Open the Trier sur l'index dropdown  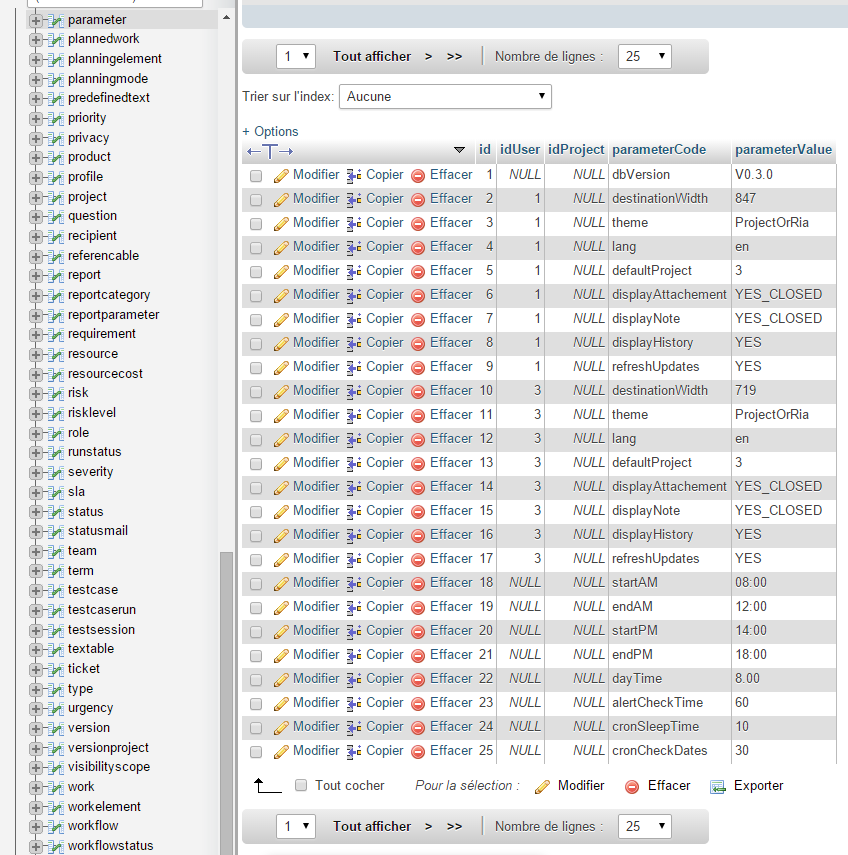[x=445, y=97]
